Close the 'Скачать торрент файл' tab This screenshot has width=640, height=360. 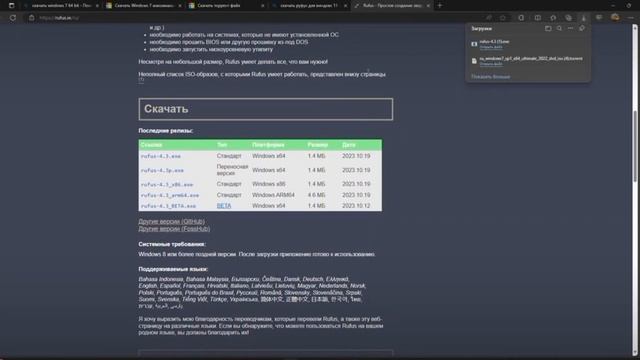click(262, 6)
